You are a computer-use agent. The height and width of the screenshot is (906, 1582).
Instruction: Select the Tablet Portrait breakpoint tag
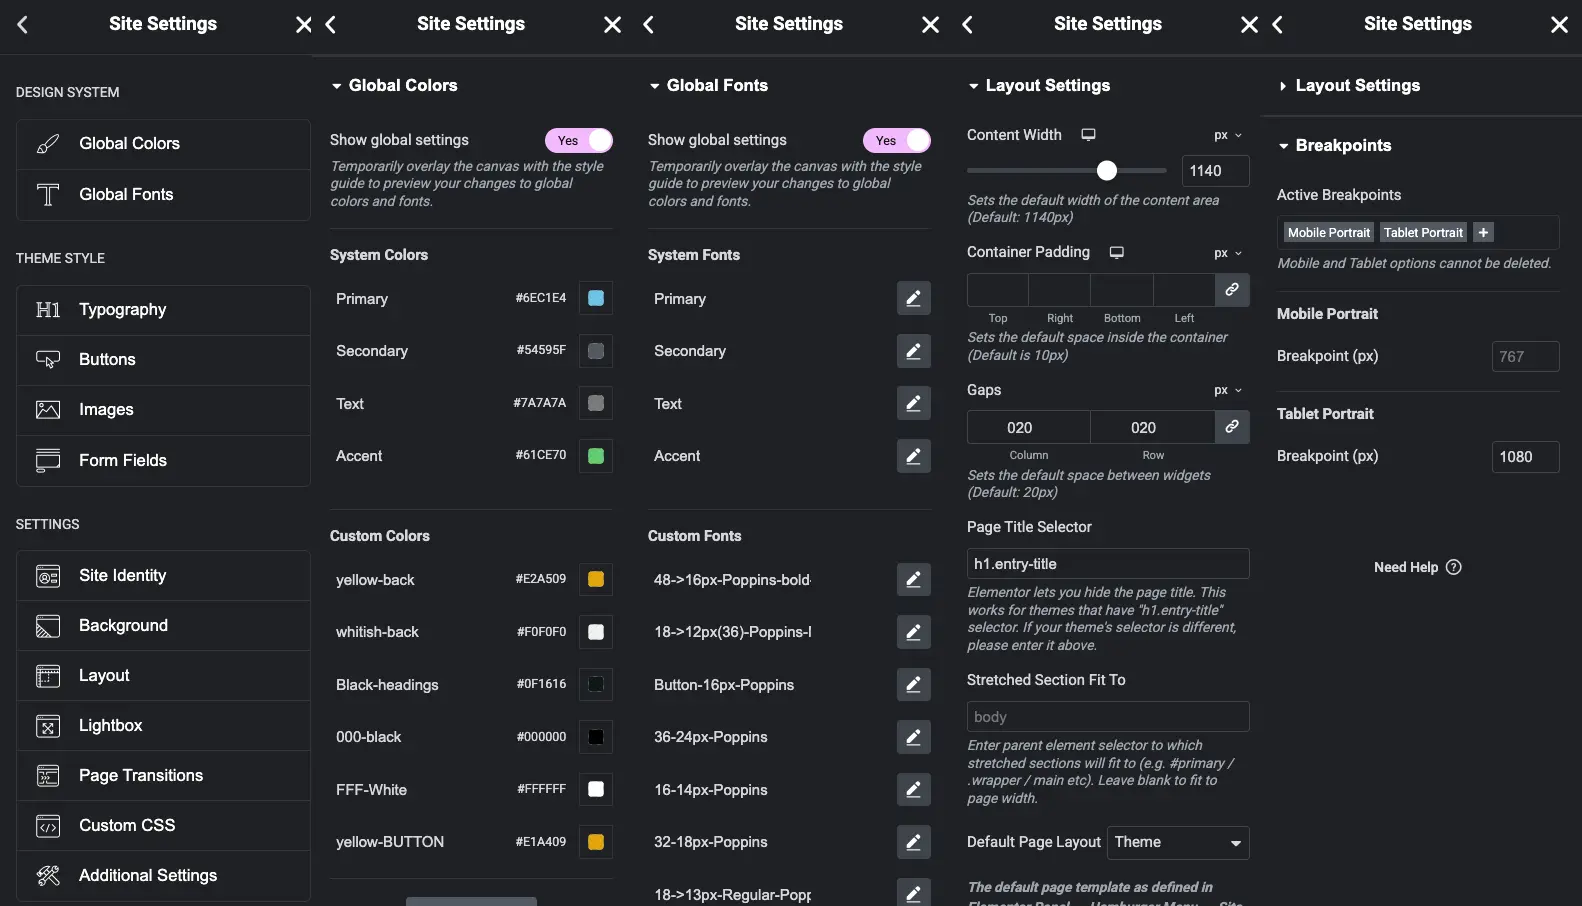tap(1423, 232)
